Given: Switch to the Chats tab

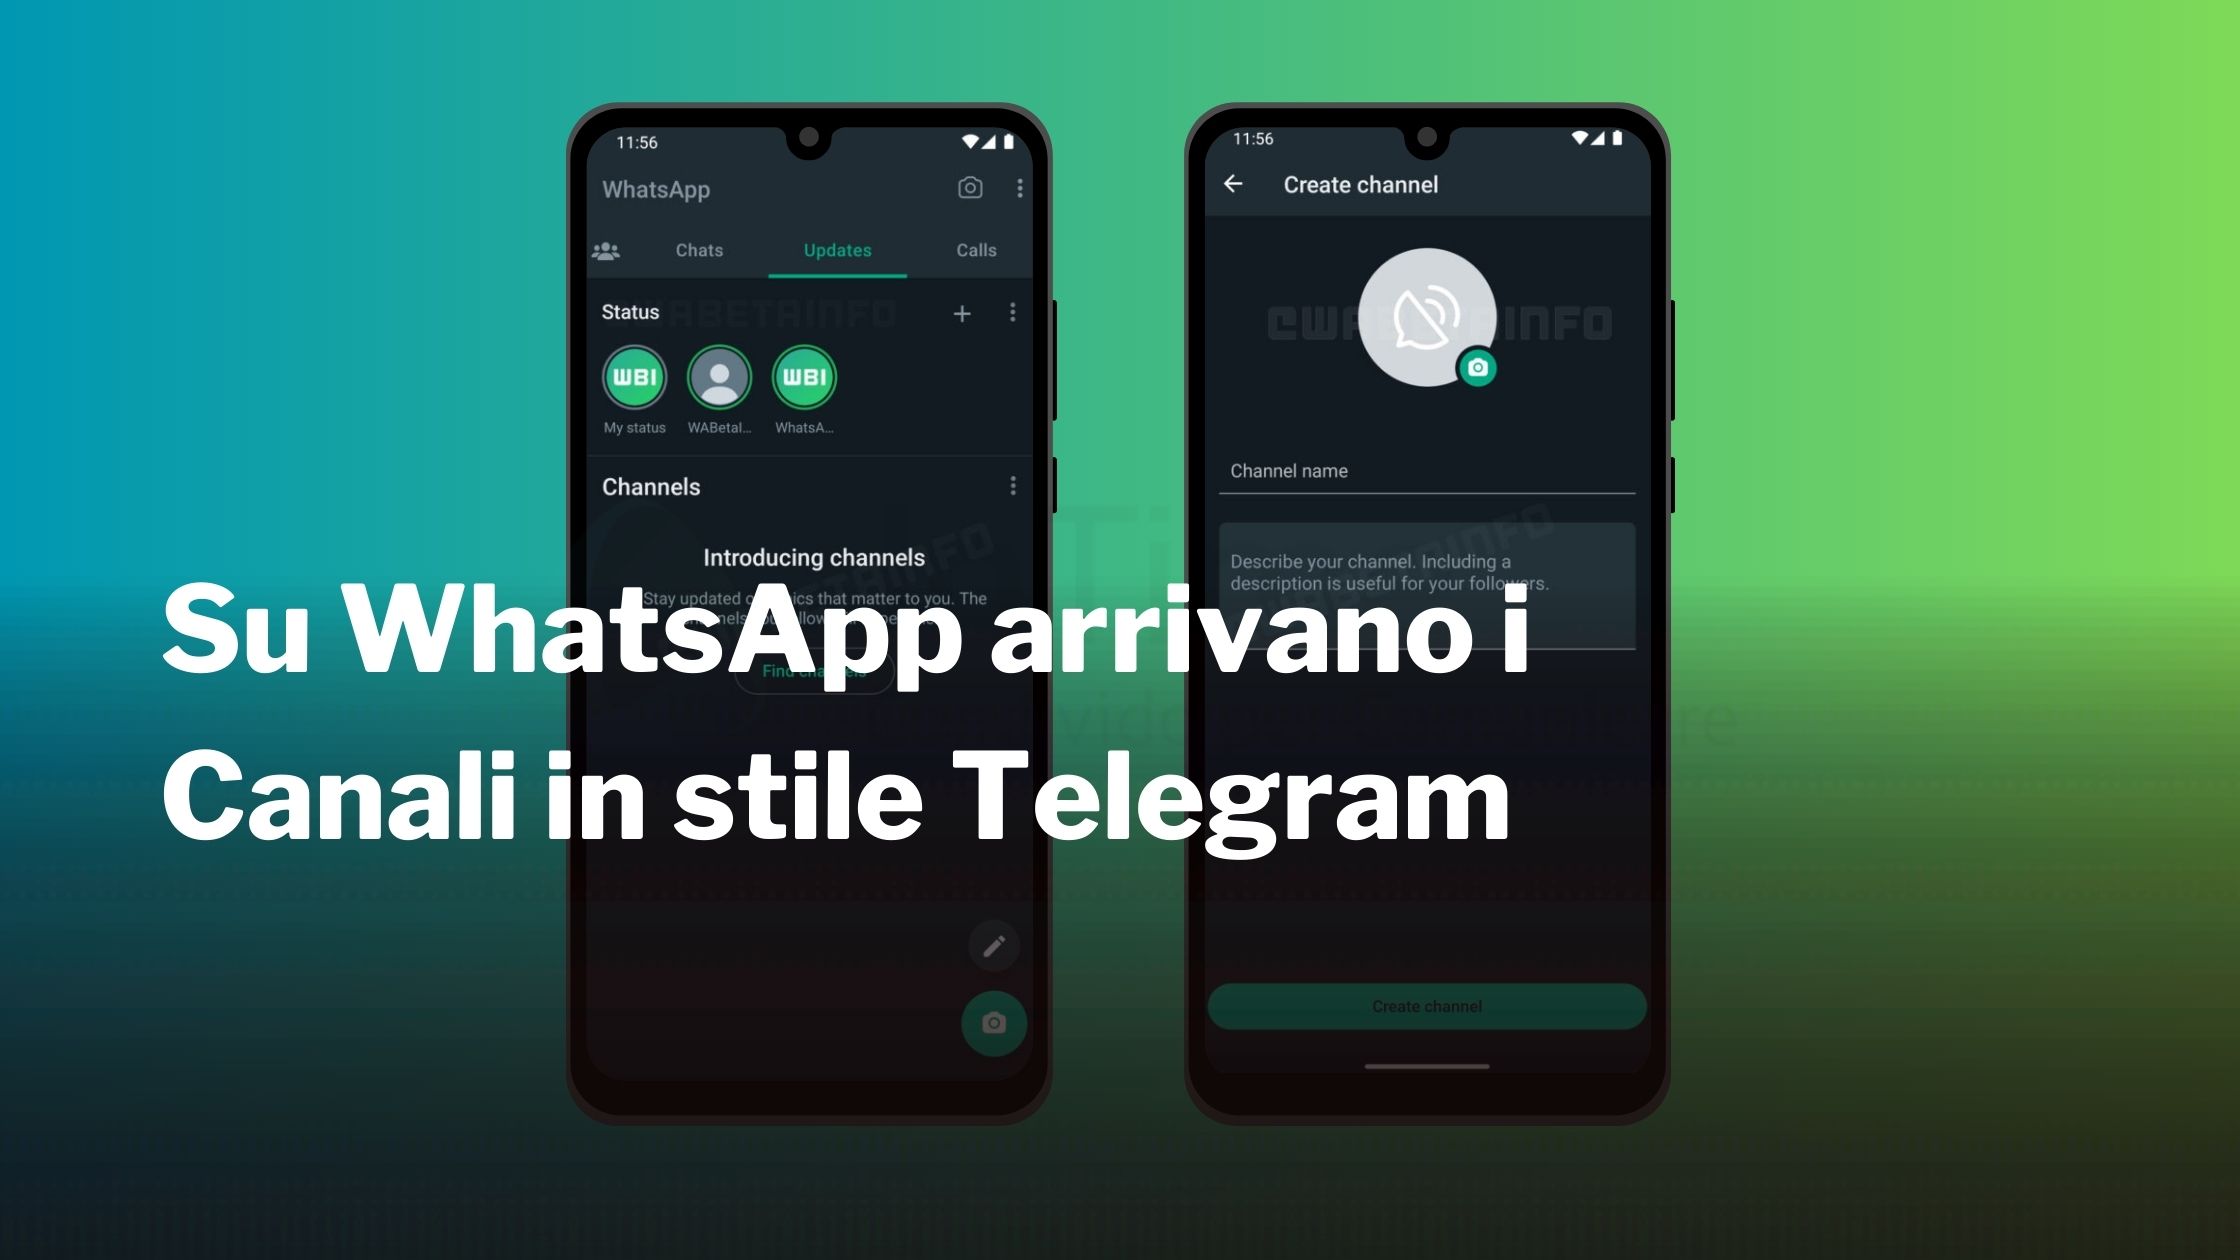Looking at the screenshot, I should pos(700,251).
